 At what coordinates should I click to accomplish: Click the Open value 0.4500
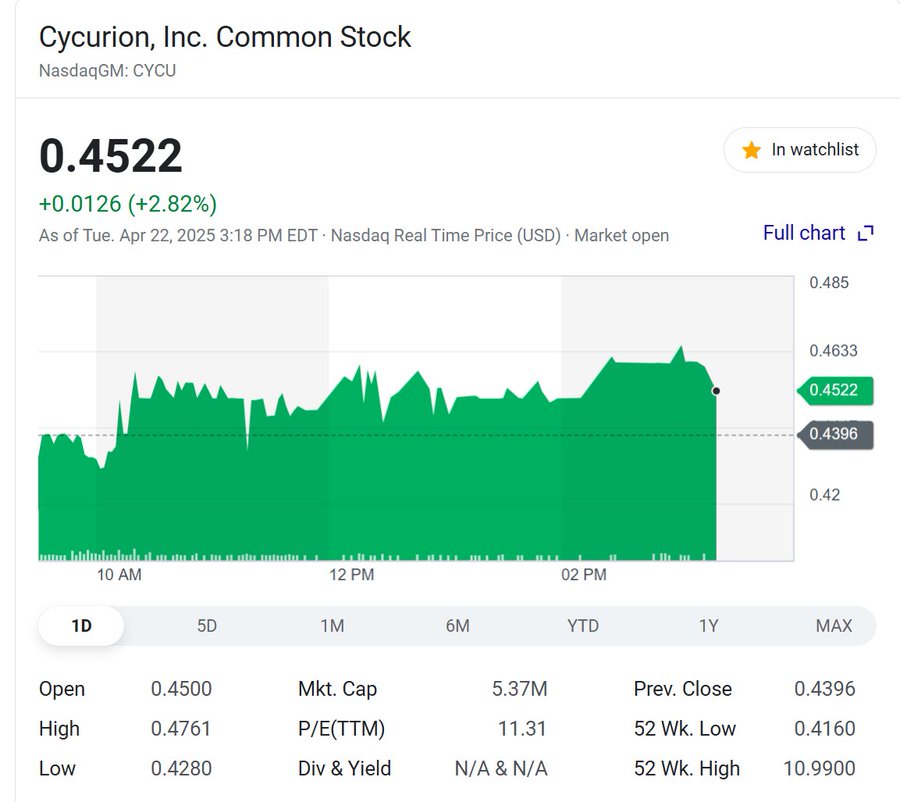click(x=181, y=689)
